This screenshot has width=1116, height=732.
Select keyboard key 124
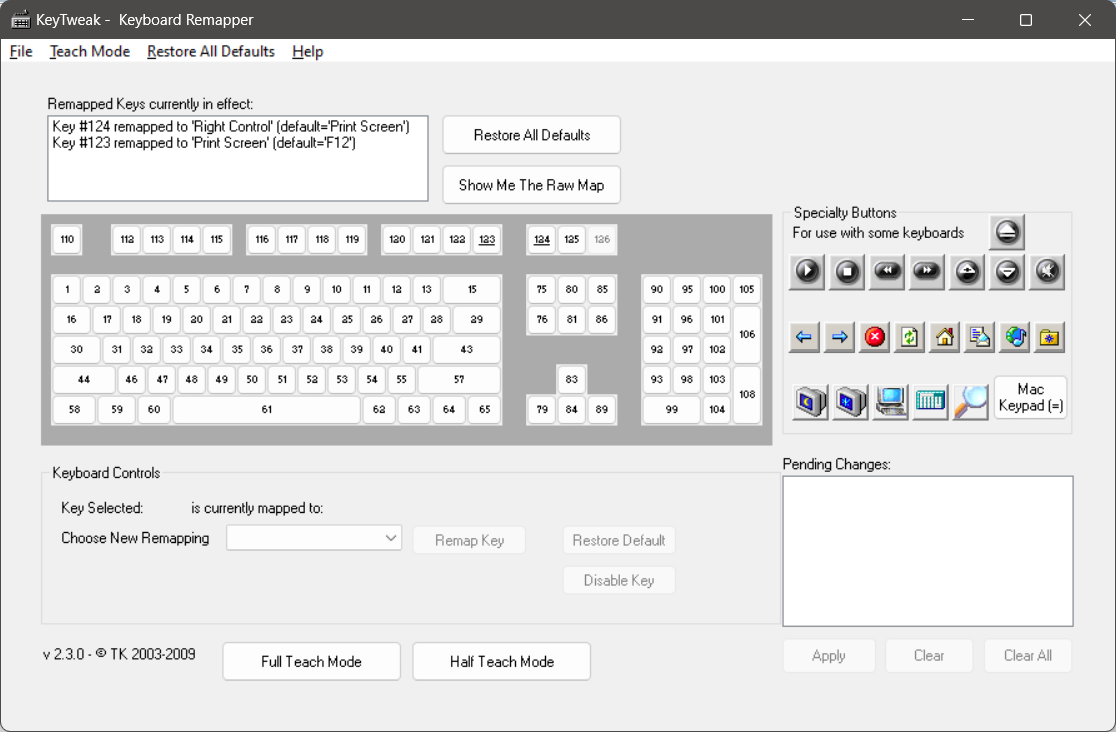pos(542,239)
